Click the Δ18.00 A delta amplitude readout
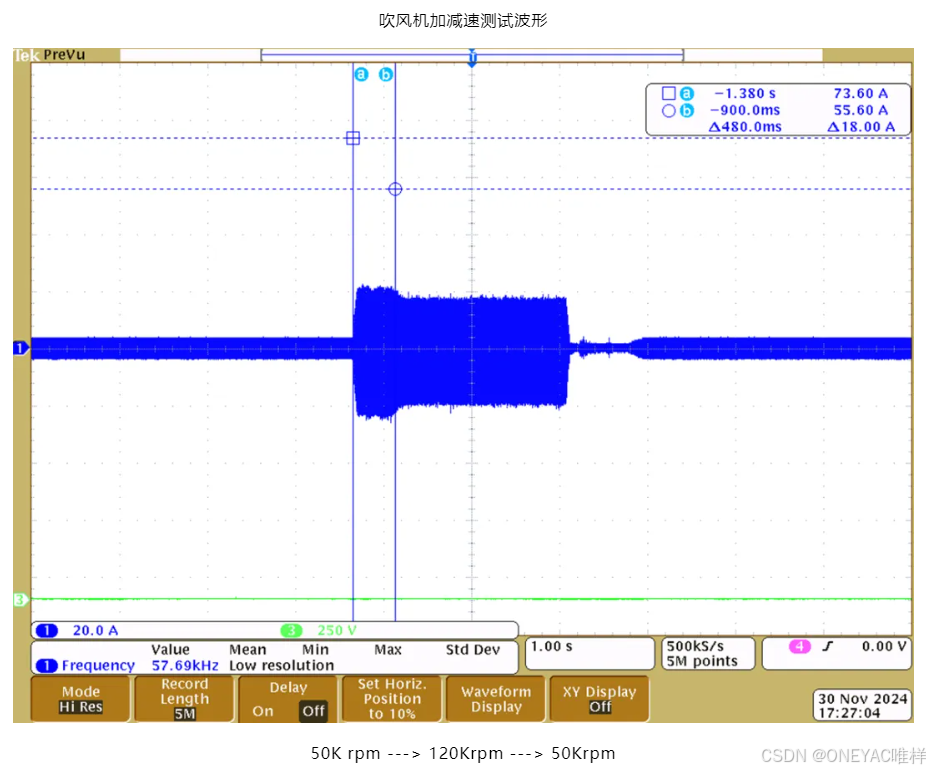 861,127
